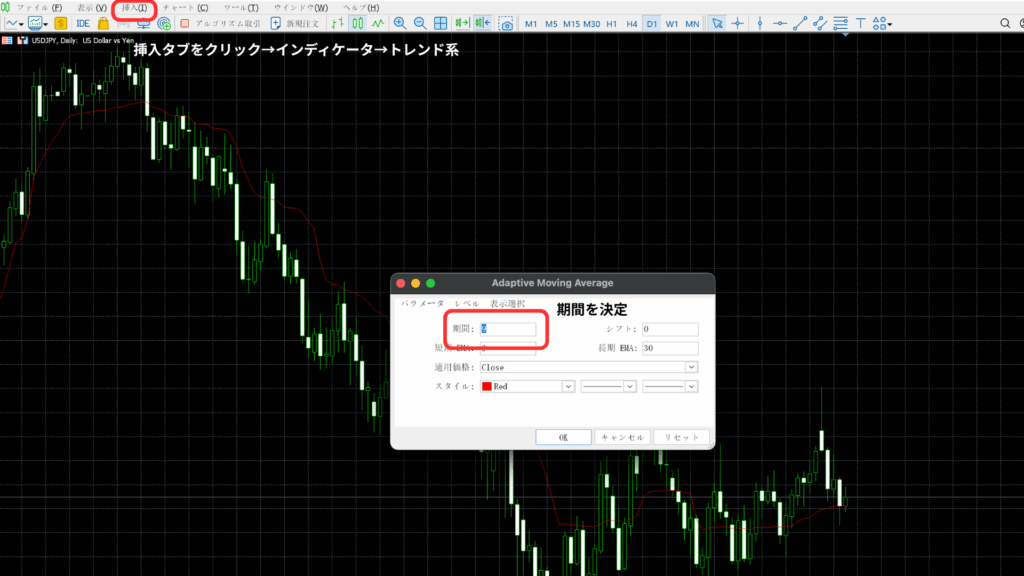Open the 挿入 menu
The image size is (1024, 576).
[x=133, y=8]
